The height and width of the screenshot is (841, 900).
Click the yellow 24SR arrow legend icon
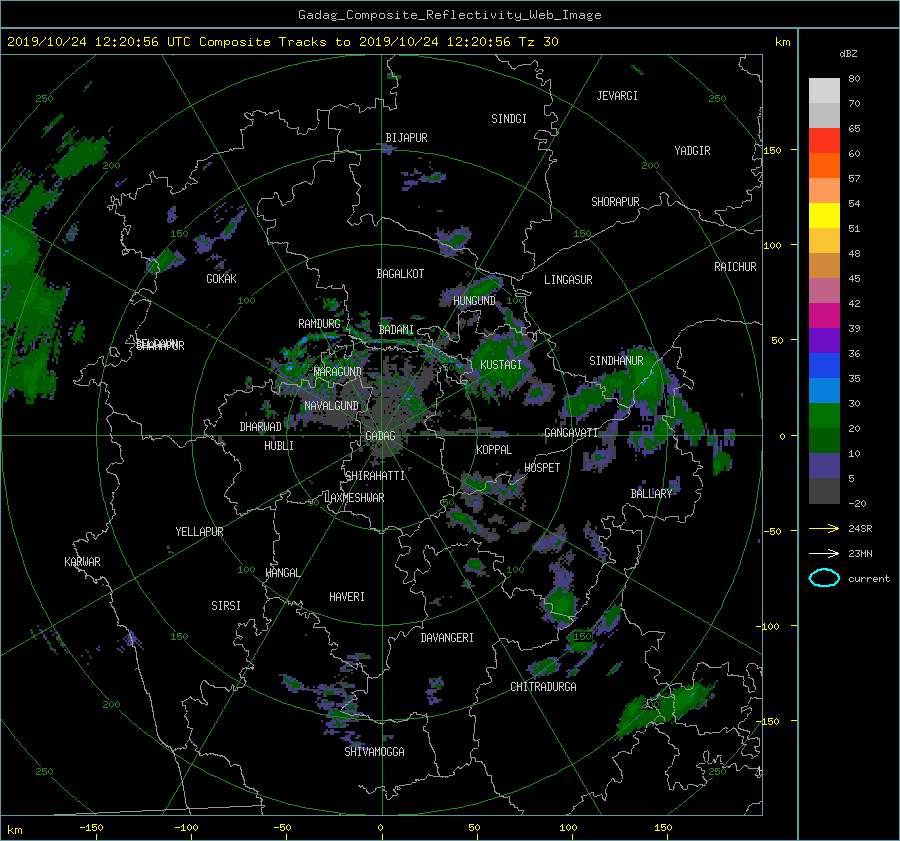pyautogui.click(x=824, y=528)
